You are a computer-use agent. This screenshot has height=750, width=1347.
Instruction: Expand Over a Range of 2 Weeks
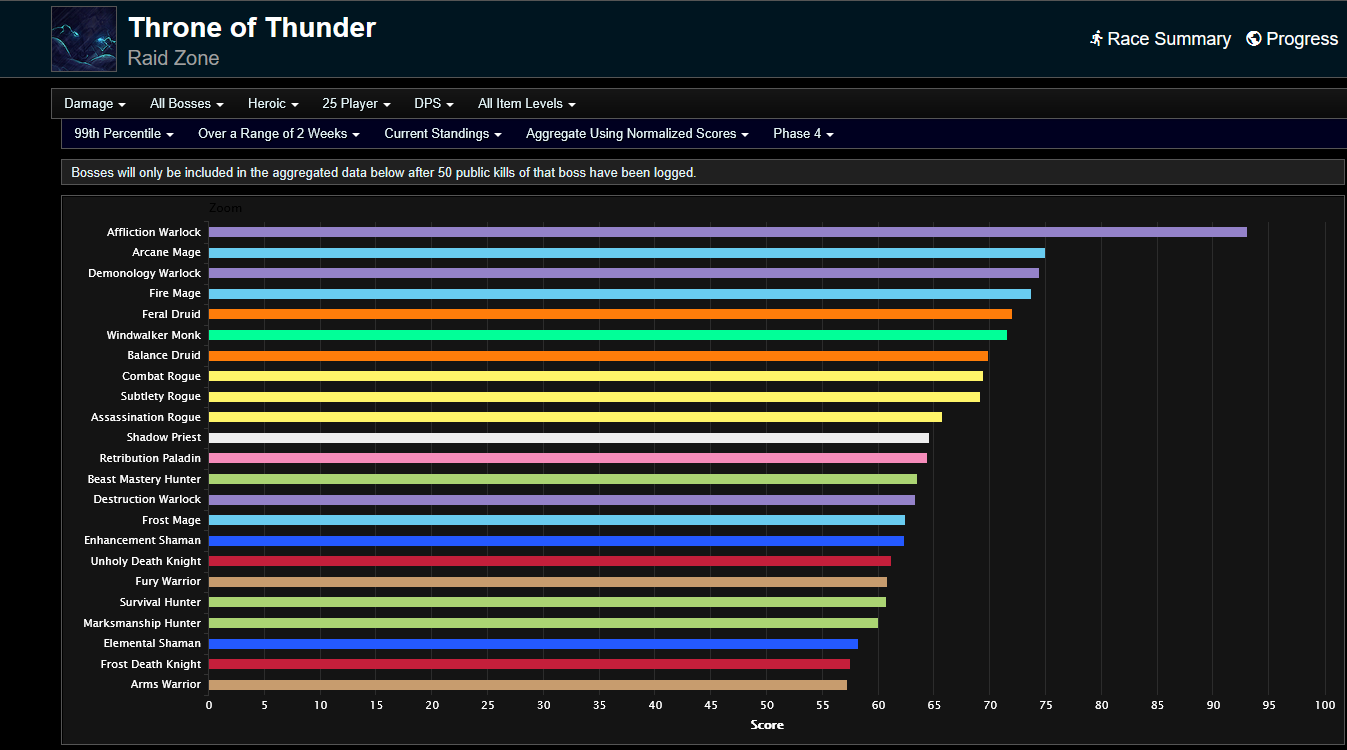tap(279, 134)
